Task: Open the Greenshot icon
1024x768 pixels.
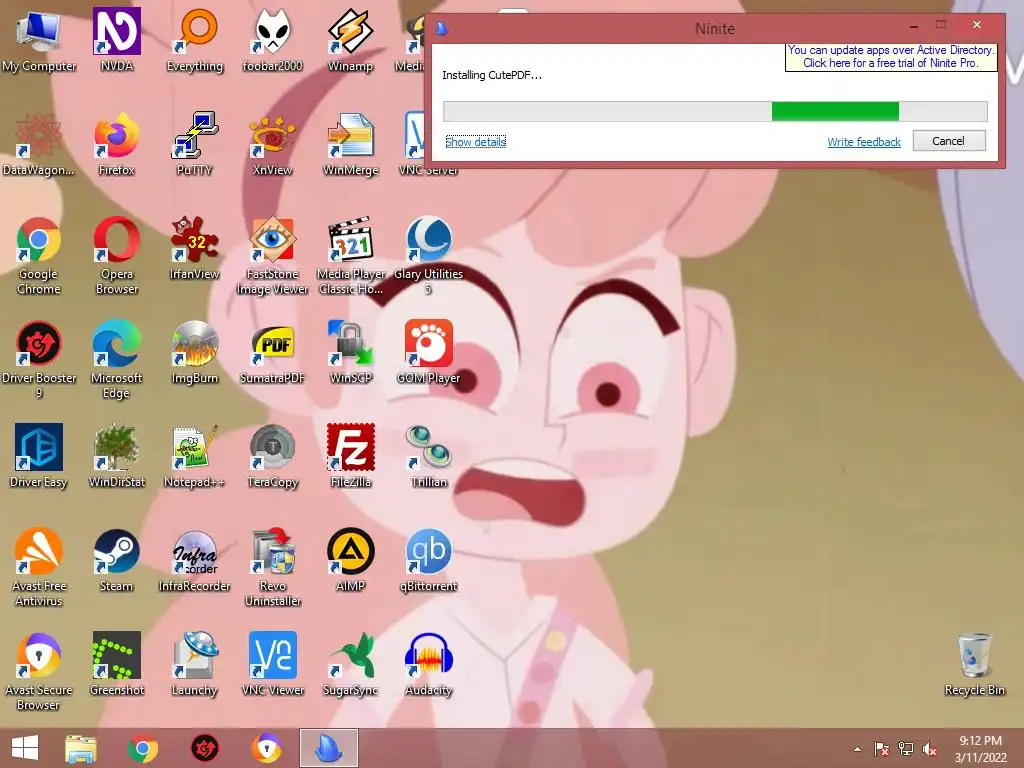Action: pos(116,664)
